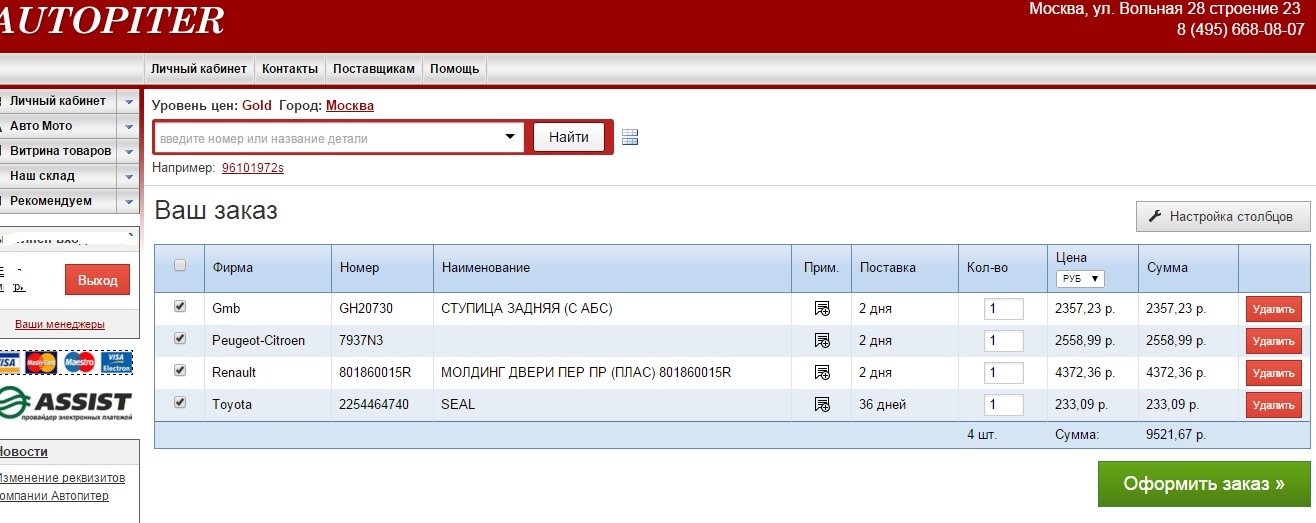Click the quantity field for Gmb row
The width and height of the screenshot is (1316, 523).
pyautogui.click(x=1004, y=309)
